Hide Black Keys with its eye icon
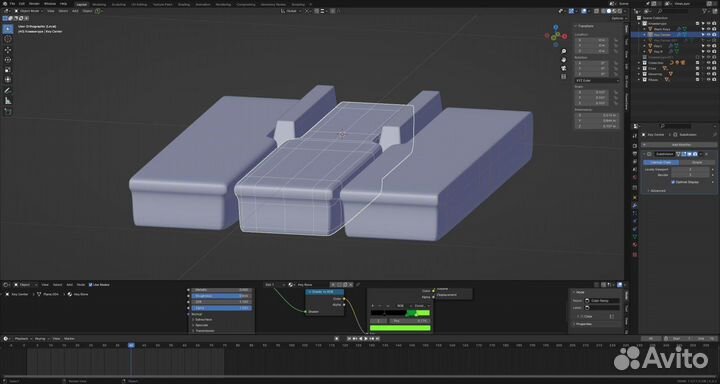The width and height of the screenshot is (720, 384). [709, 29]
